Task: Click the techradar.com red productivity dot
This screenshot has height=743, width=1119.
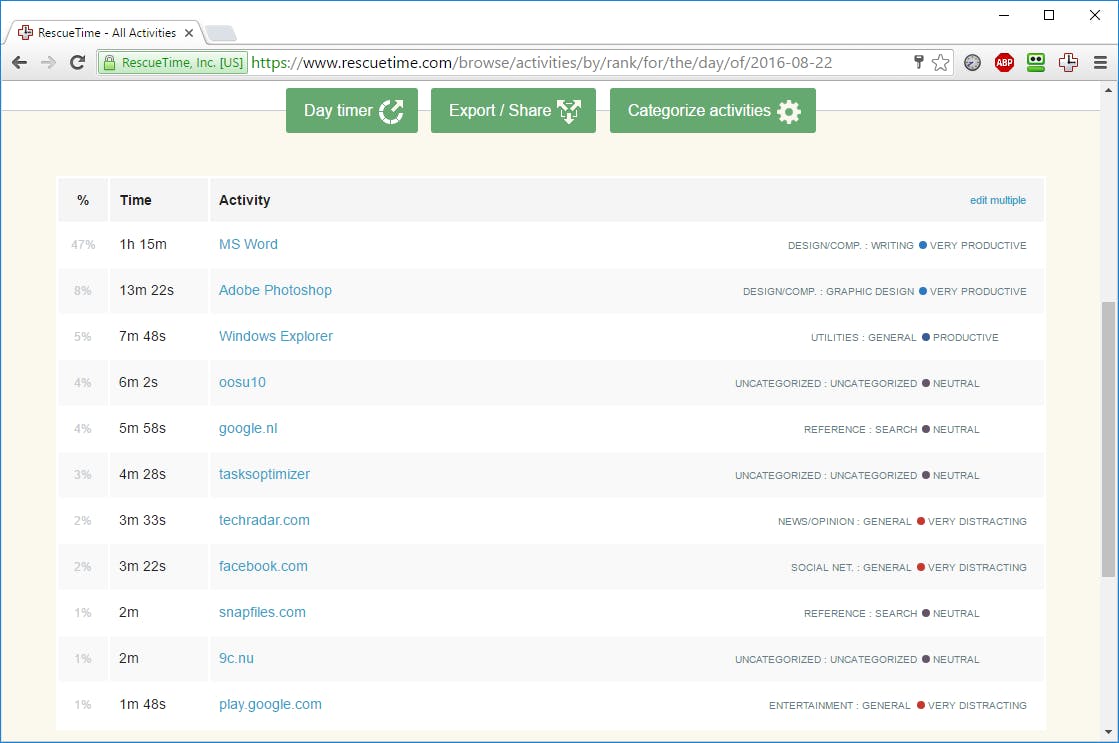Action: pos(921,521)
